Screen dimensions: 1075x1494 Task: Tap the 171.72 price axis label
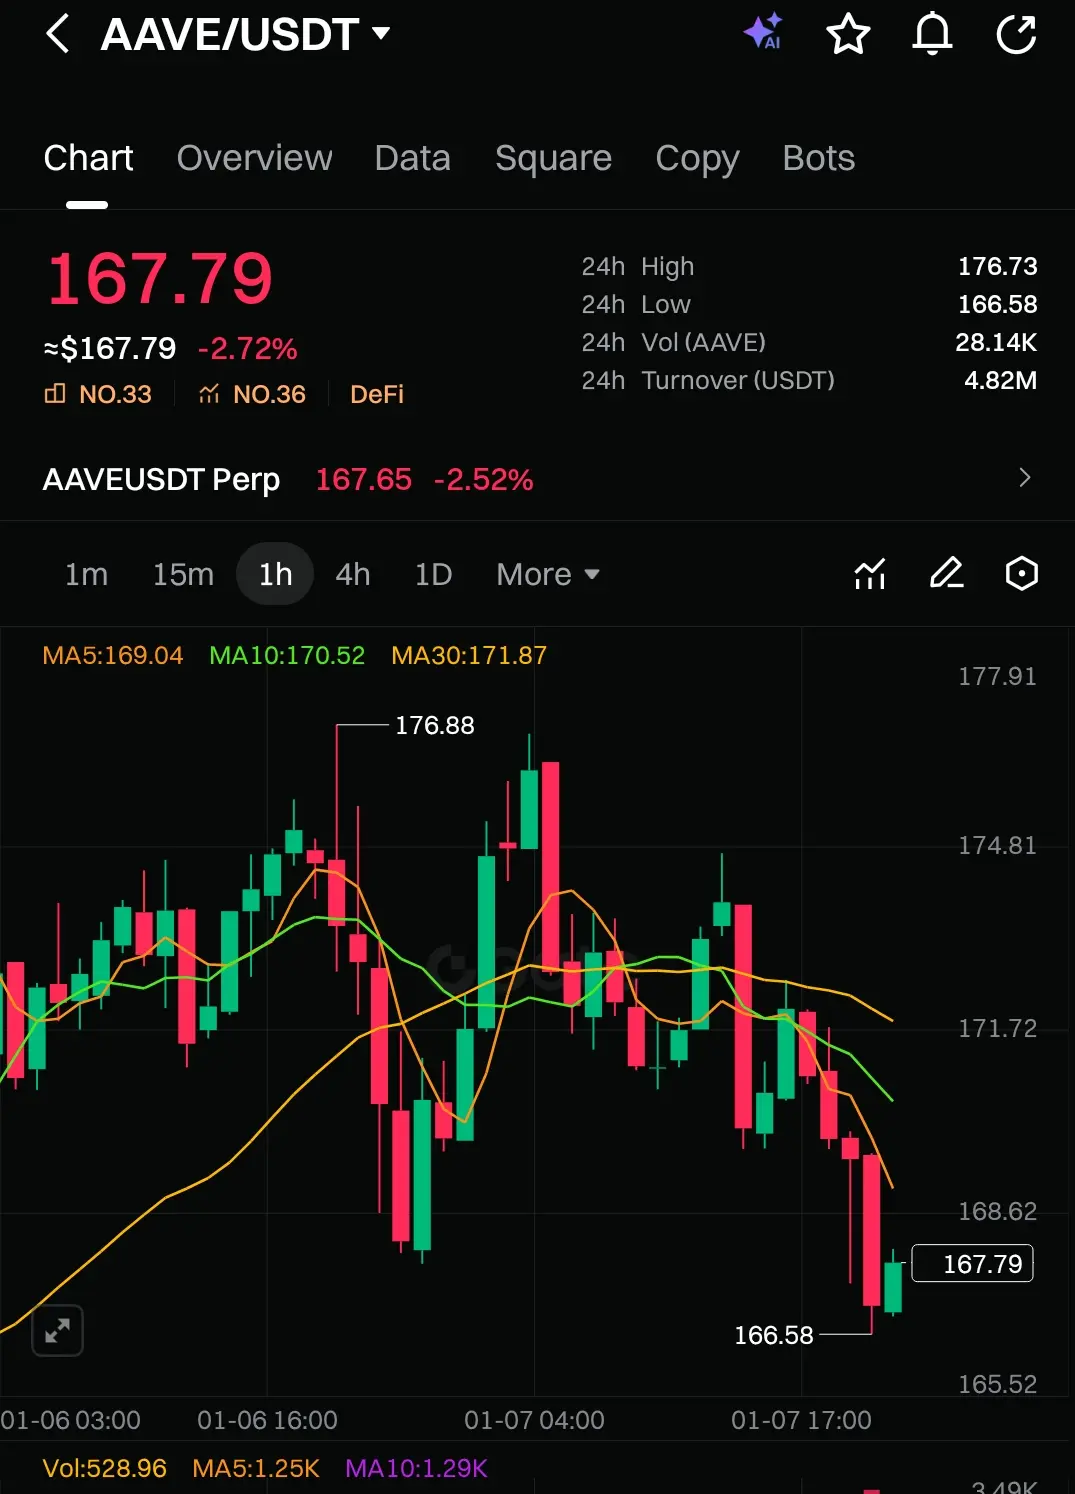[997, 1028]
